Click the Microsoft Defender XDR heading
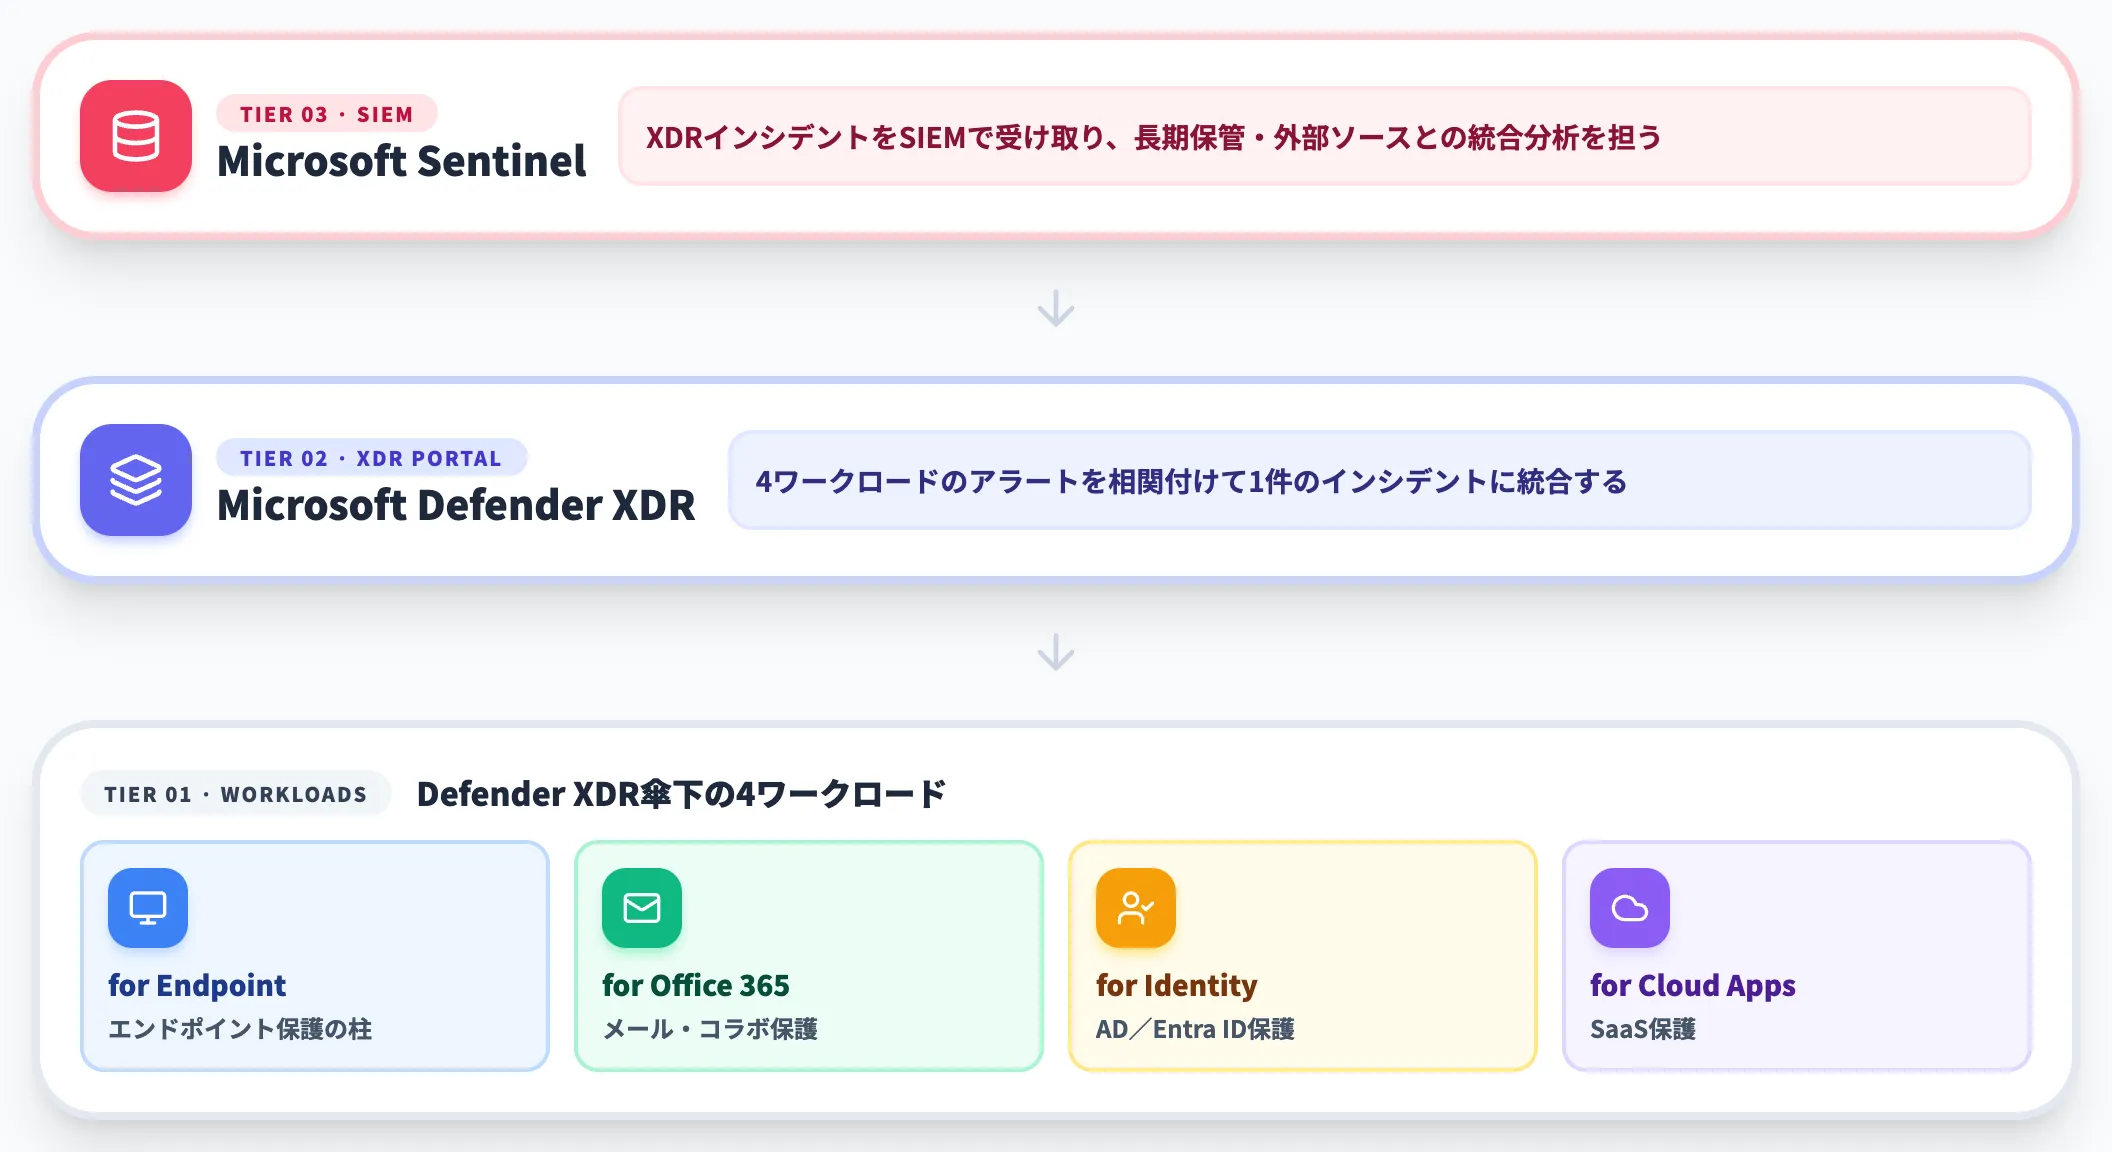The width and height of the screenshot is (2112, 1152). coord(456,505)
